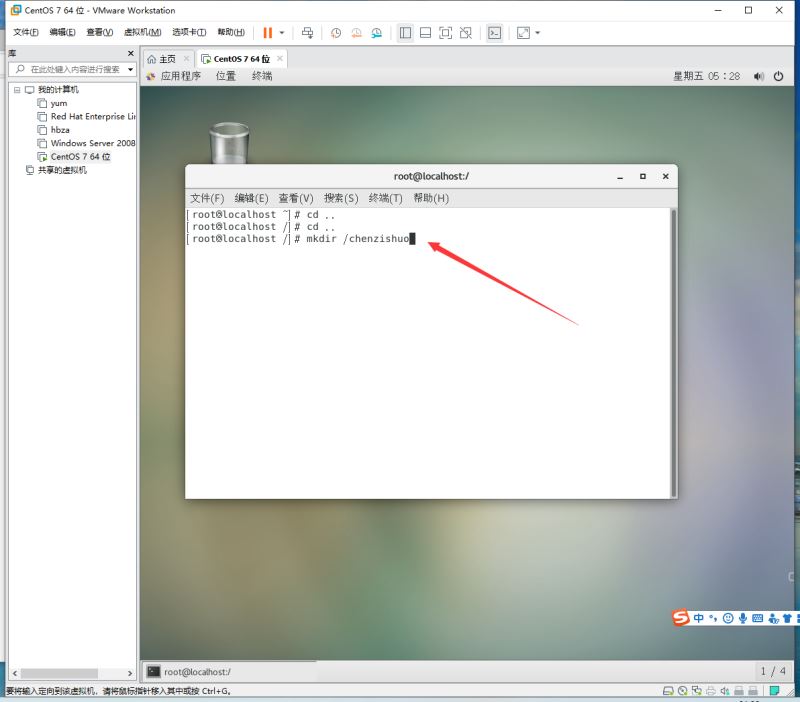
Task: Click the volume icon in CentOS top bar
Action: [758, 76]
